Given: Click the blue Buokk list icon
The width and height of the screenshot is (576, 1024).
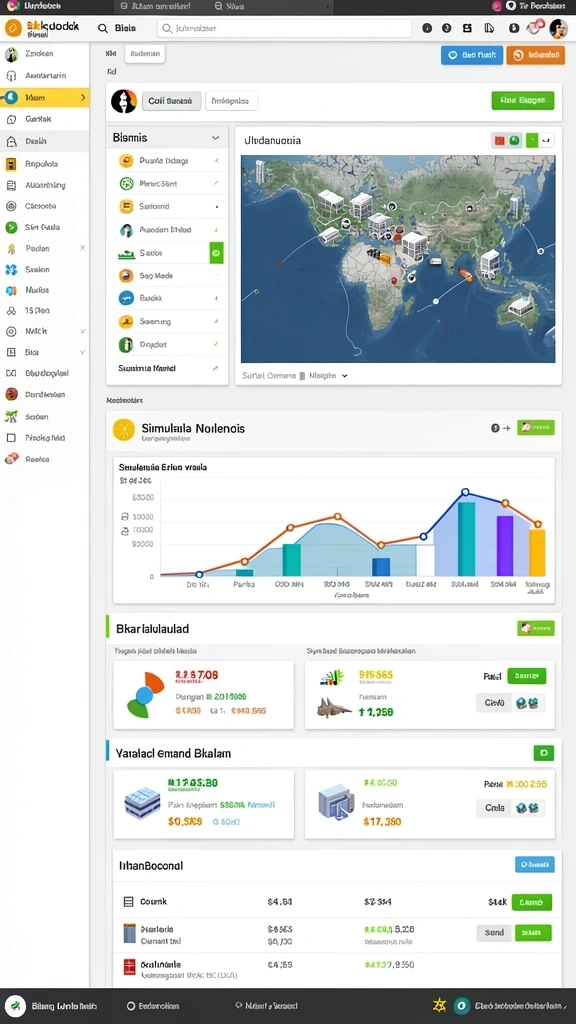Looking at the screenshot, I should (x=127, y=298).
